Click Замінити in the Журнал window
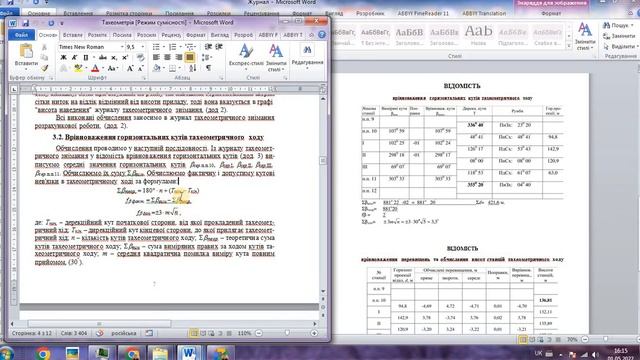Viewport: 640px width, 360px height. click(619, 36)
